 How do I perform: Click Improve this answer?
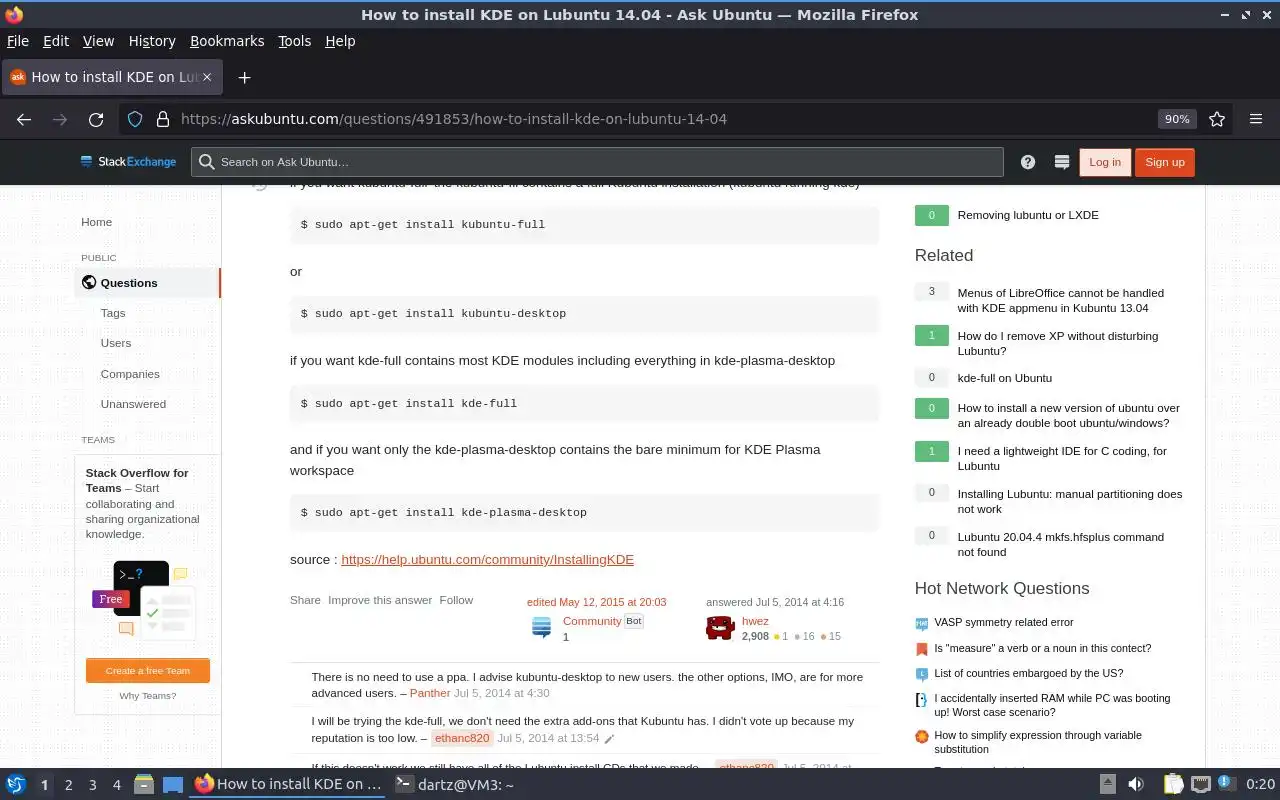[380, 600]
